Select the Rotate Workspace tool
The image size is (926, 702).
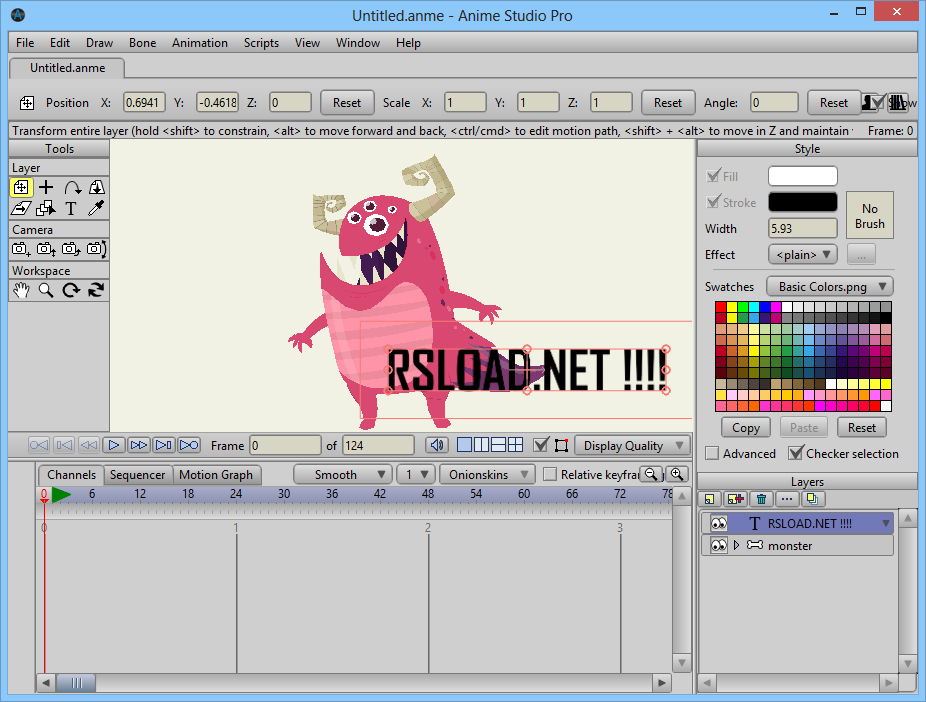[71, 290]
